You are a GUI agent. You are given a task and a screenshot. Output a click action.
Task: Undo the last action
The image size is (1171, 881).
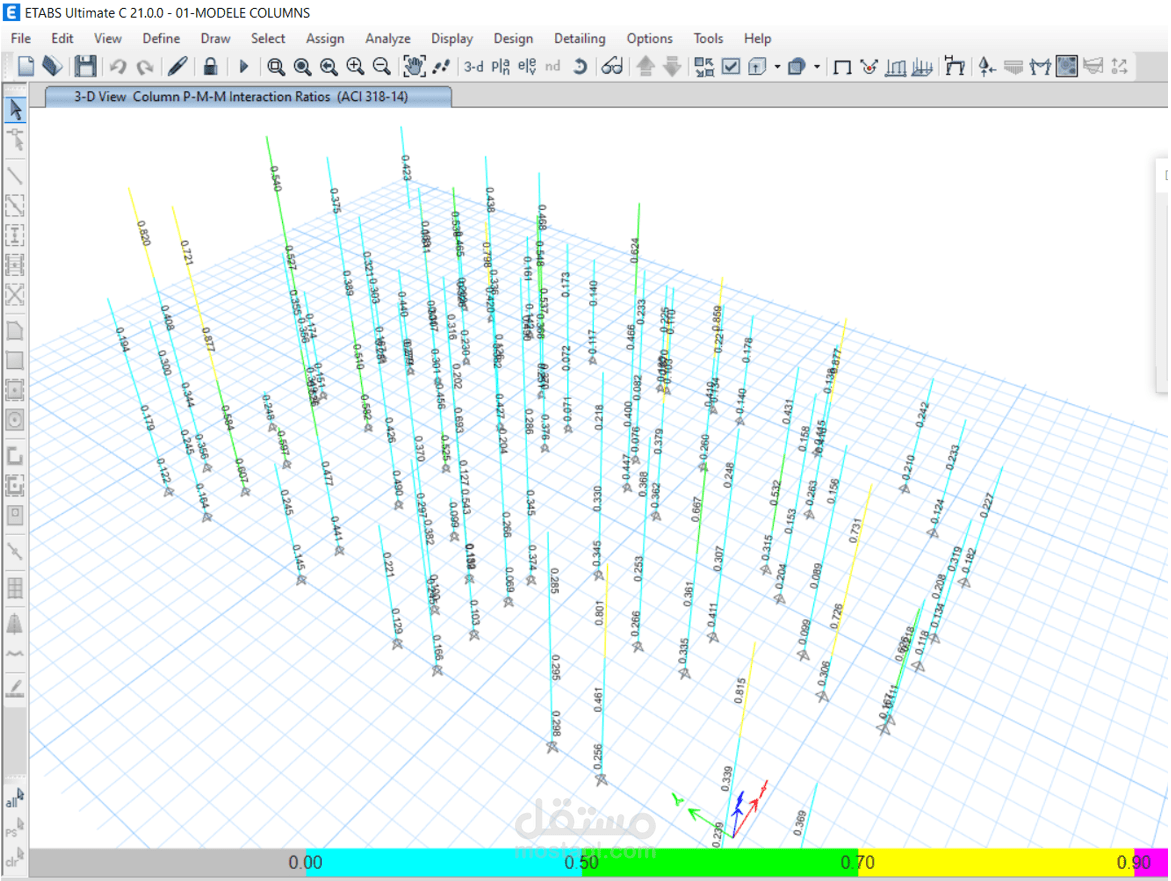[x=117, y=66]
